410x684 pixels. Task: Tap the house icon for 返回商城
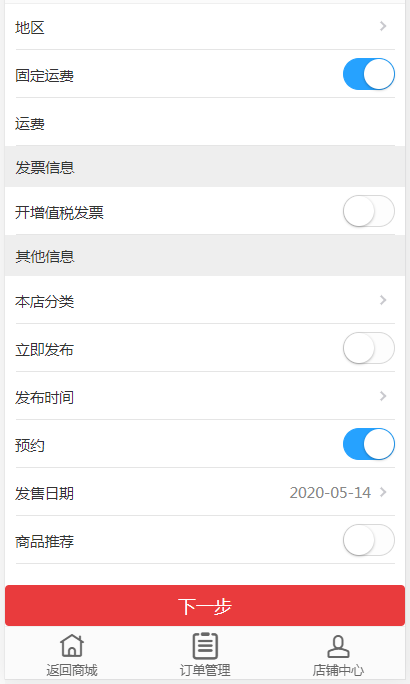click(72, 646)
